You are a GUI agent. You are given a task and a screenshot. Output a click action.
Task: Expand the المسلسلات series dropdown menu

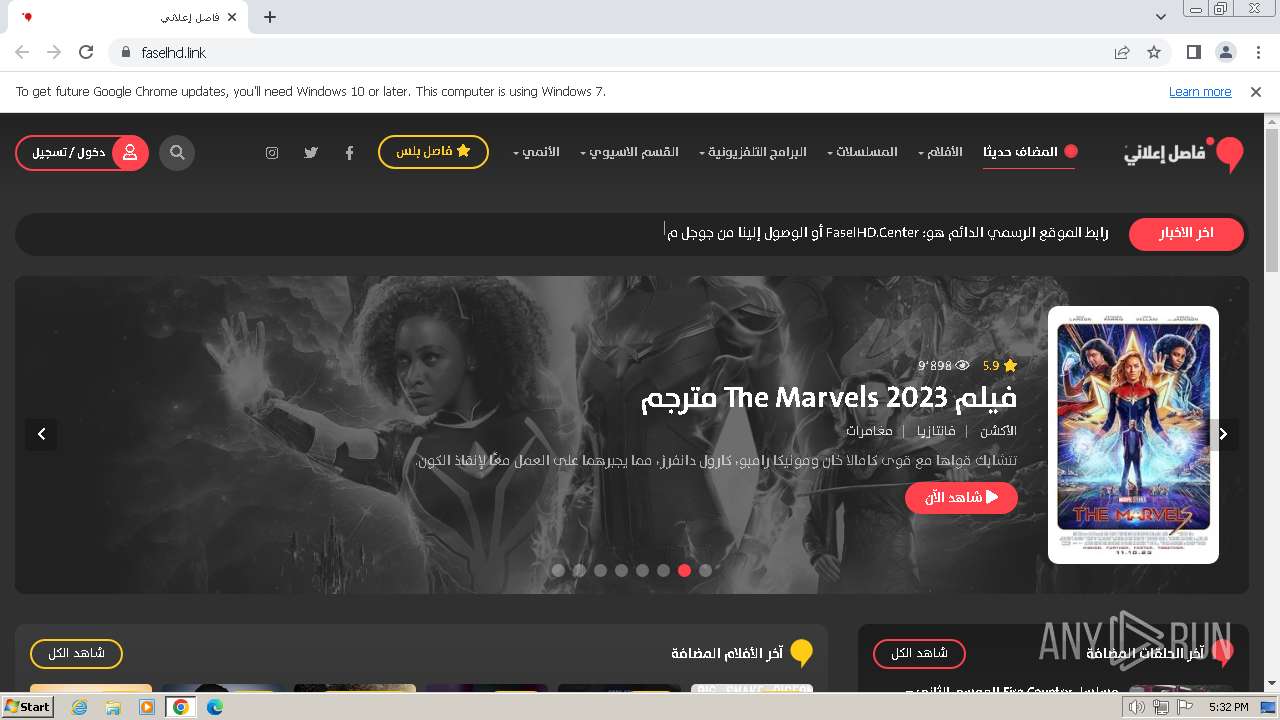pyautogui.click(x=862, y=152)
